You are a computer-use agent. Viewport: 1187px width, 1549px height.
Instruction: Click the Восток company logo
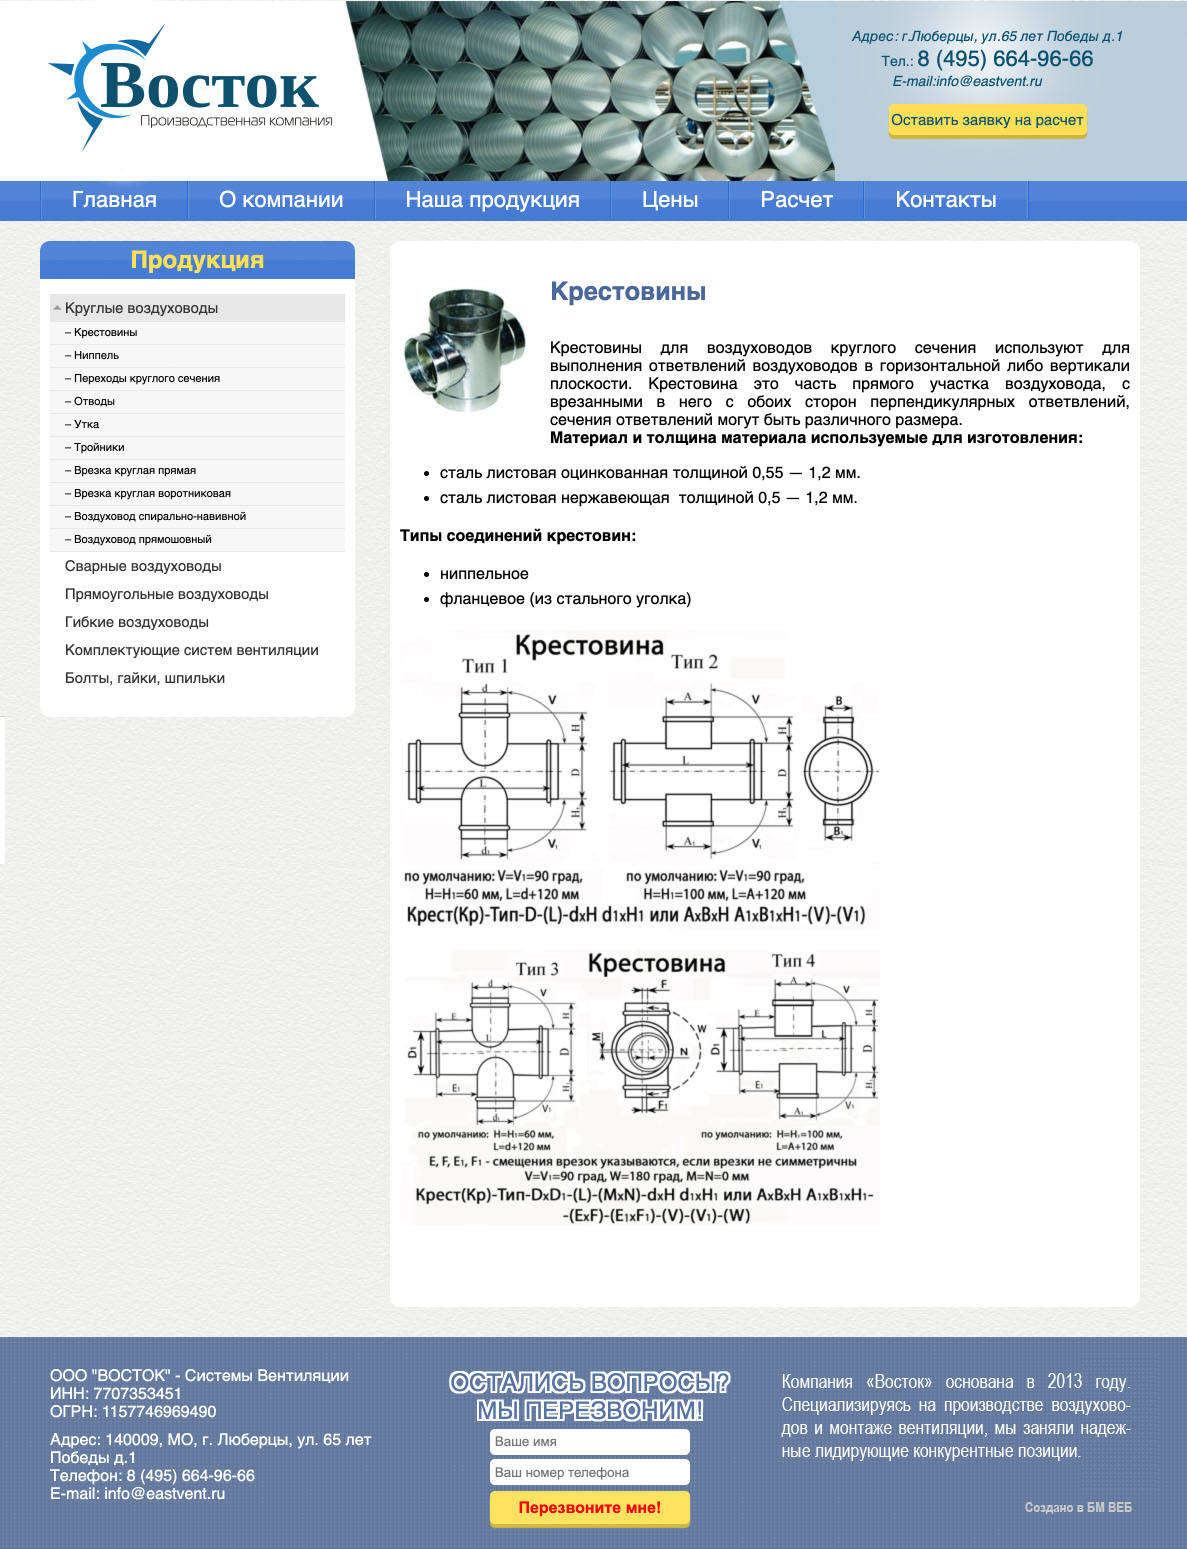coord(190,88)
